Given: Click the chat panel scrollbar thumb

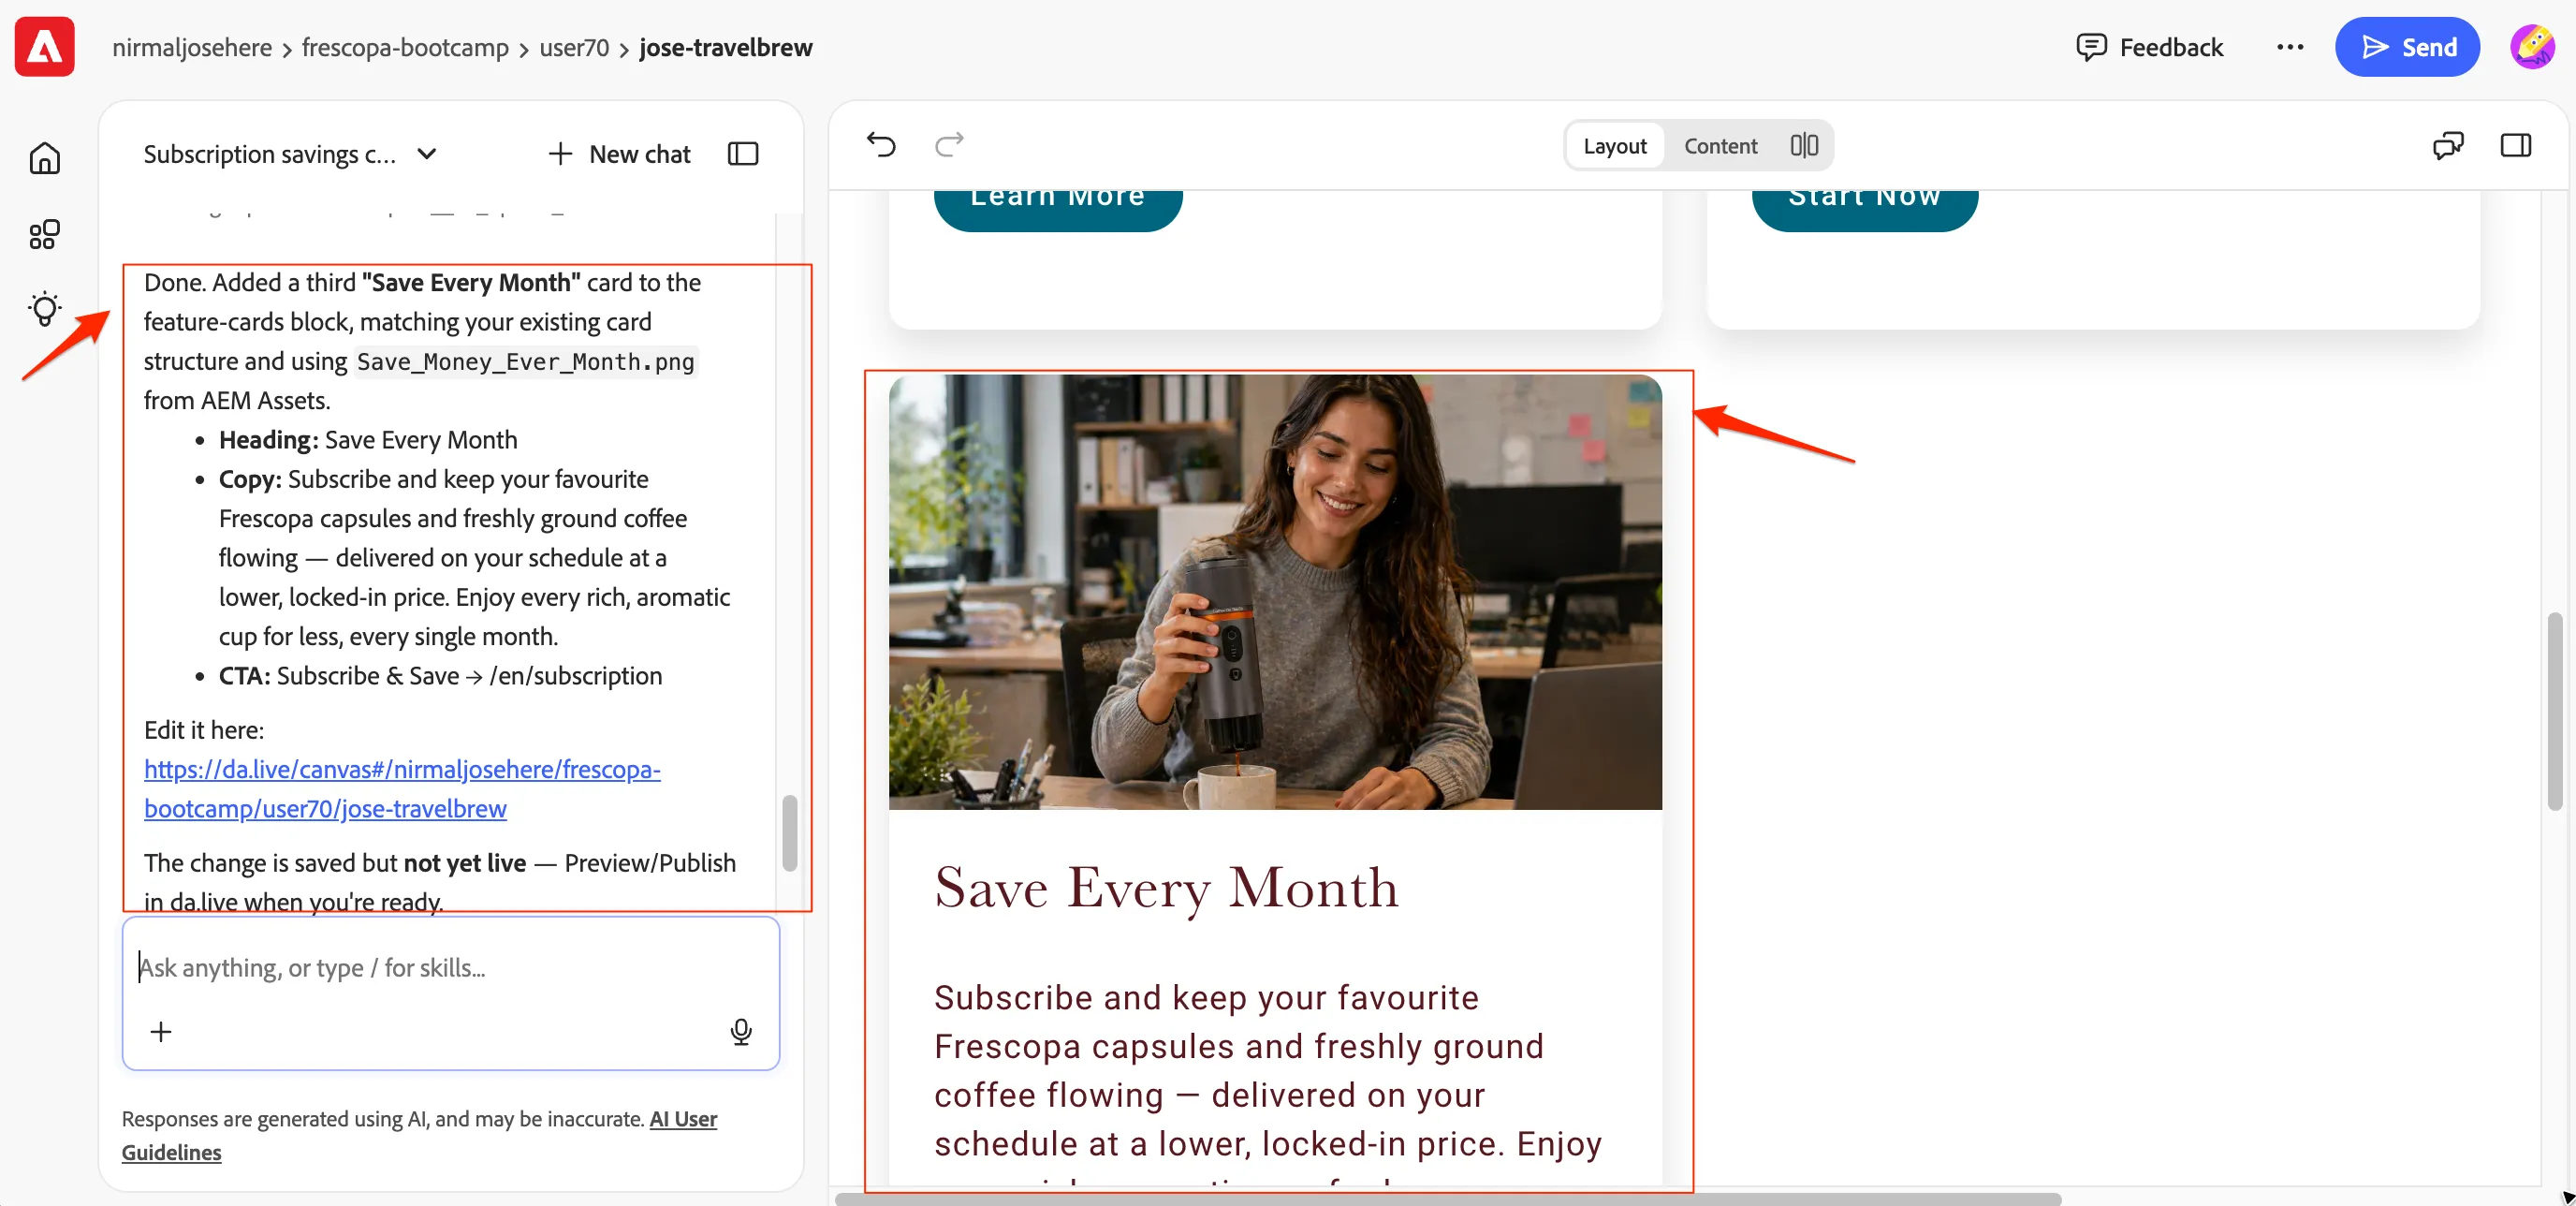Looking at the screenshot, I should (789, 832).
